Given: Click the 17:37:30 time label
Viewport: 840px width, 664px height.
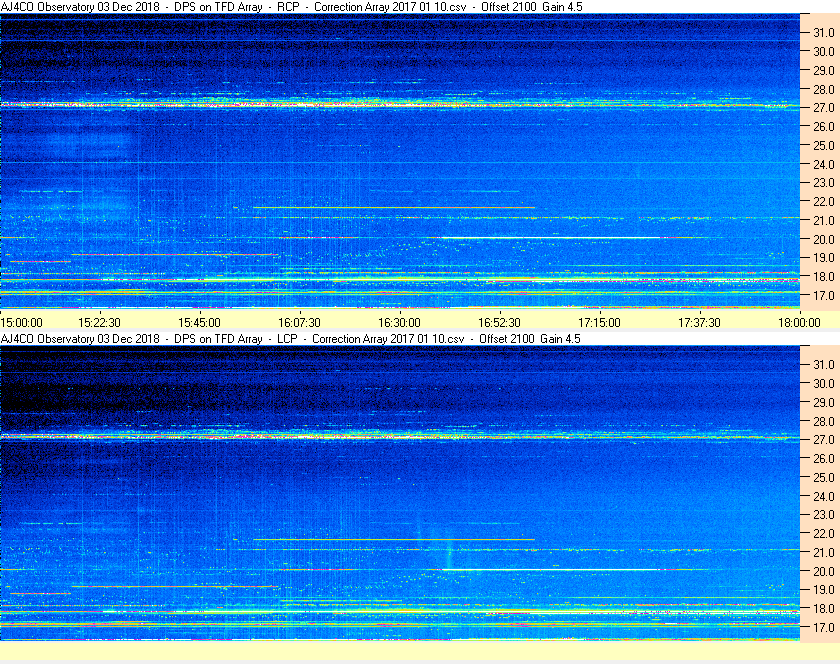Looking at the screenshot, I should pyautogui.click(x=699, y=323).
